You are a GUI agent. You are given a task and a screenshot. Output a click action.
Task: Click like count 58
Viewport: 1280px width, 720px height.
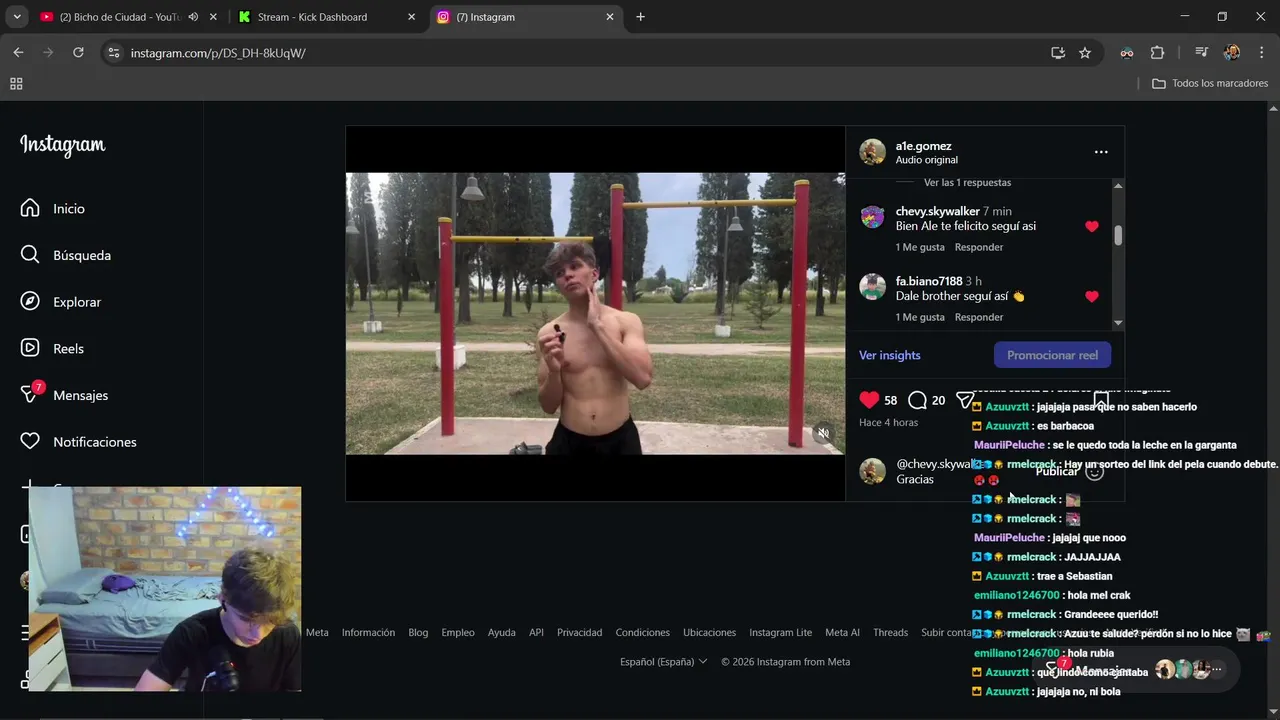tap(890, 400)
